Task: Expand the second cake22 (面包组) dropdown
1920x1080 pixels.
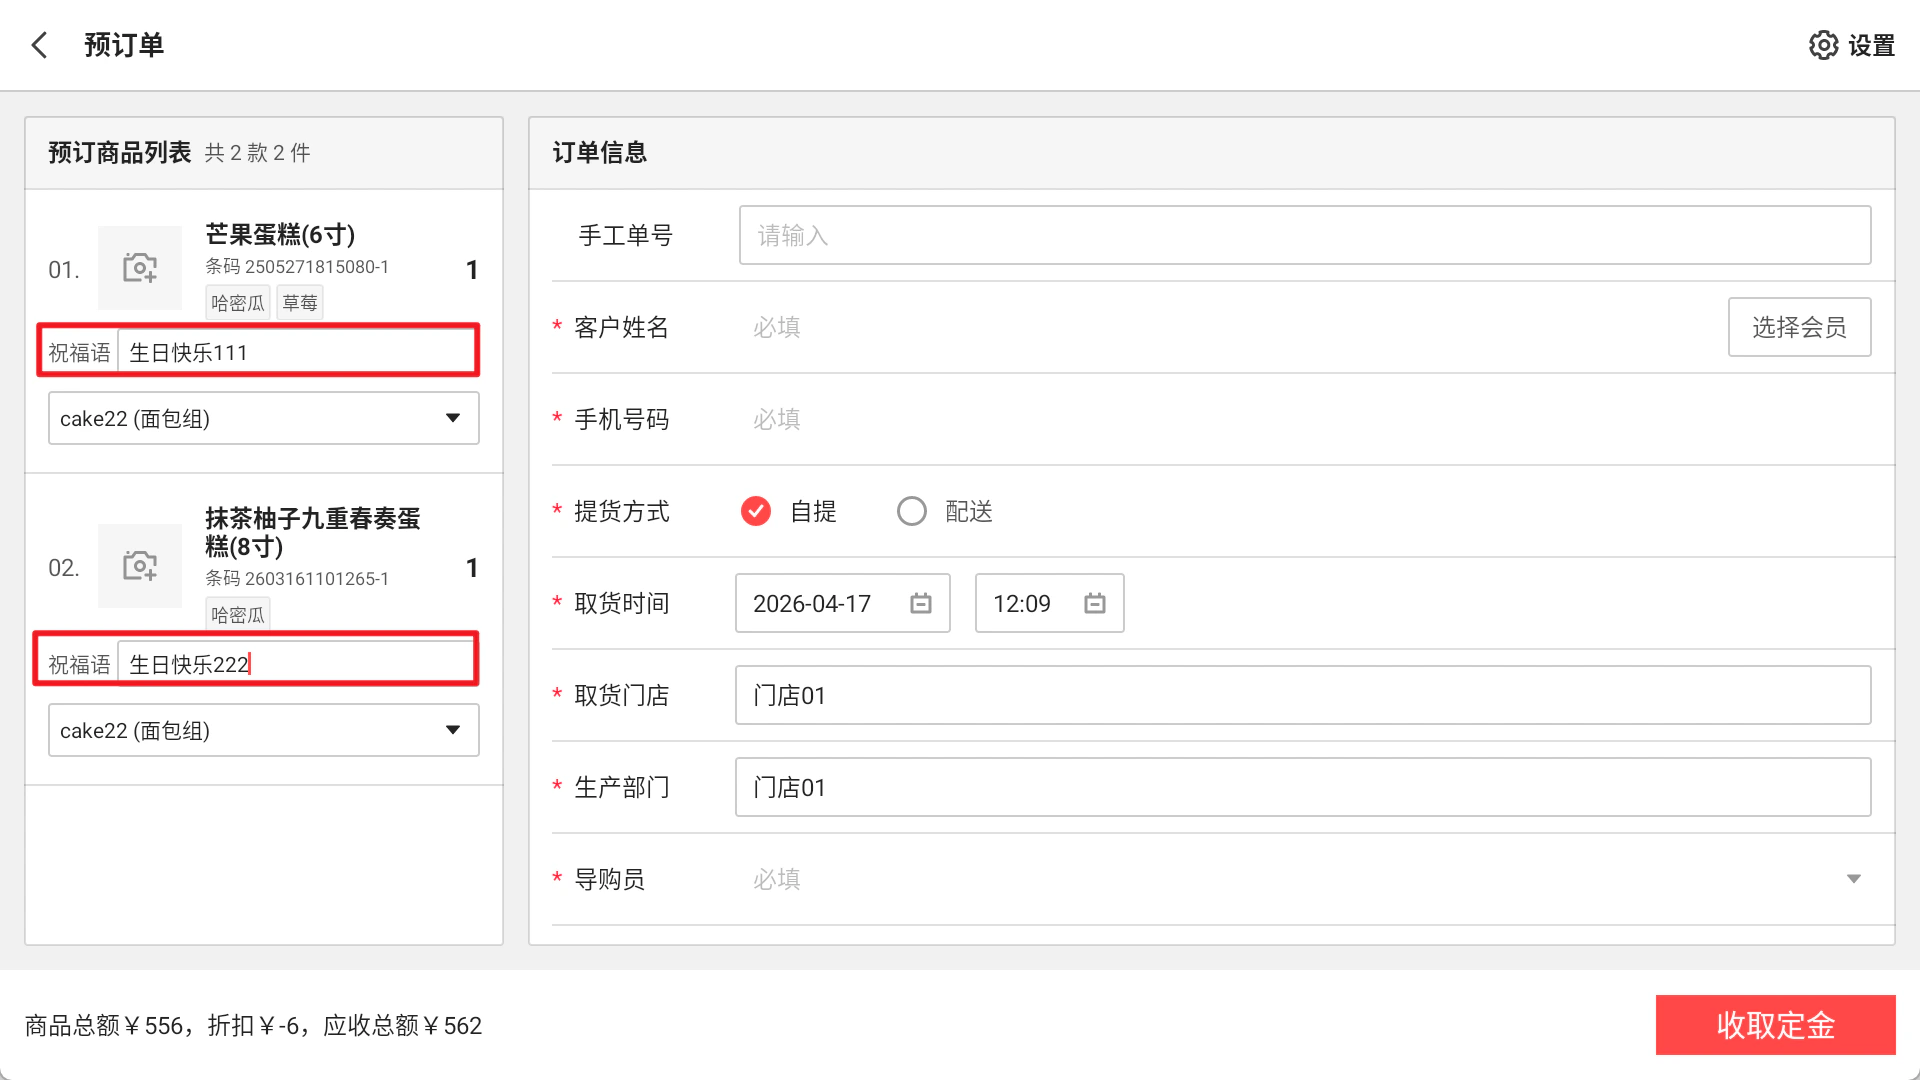Action: coord(264,730)
